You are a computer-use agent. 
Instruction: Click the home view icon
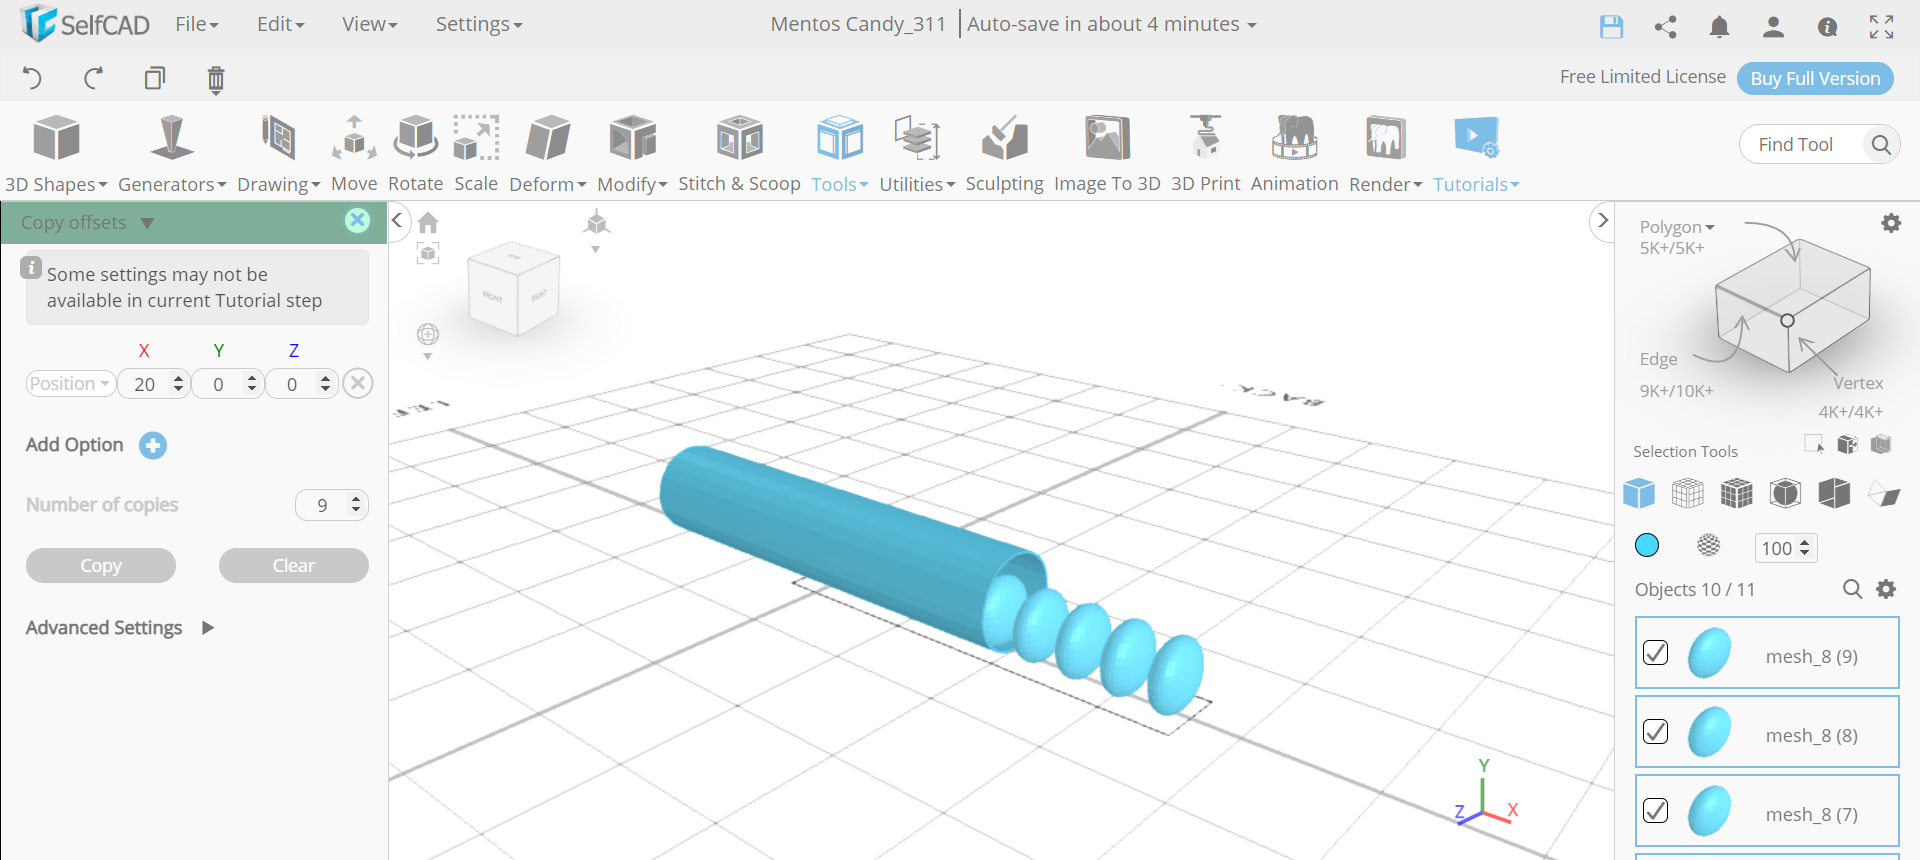pos(428,222)
